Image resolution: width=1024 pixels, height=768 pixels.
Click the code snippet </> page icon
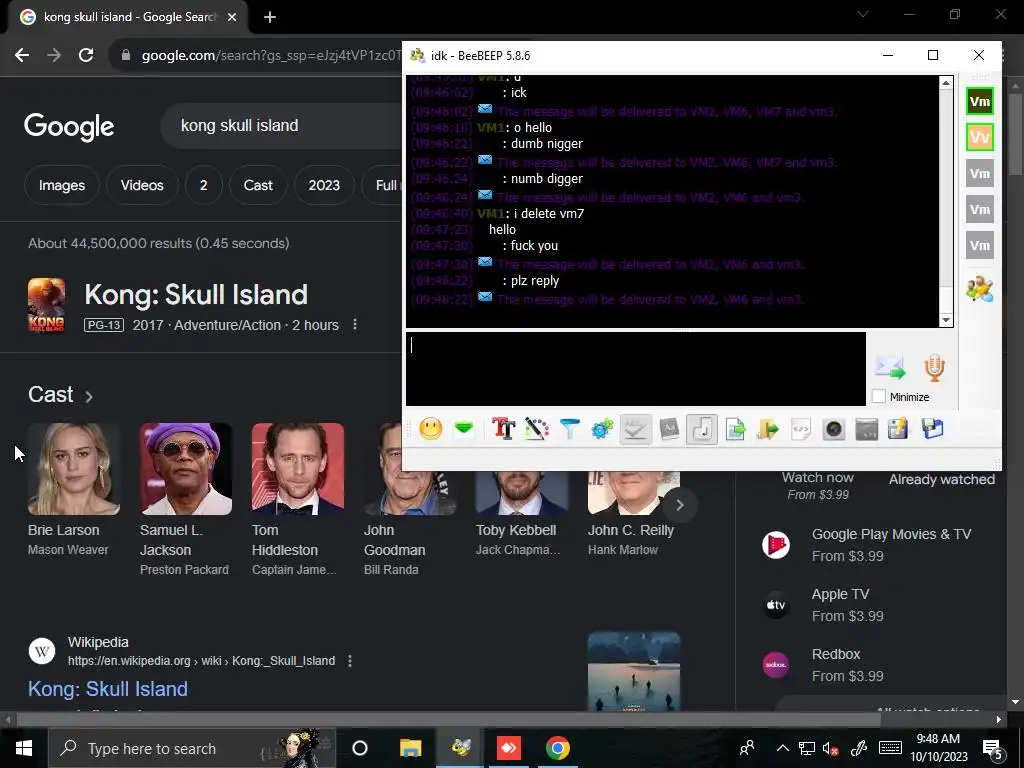click(801, 429)
